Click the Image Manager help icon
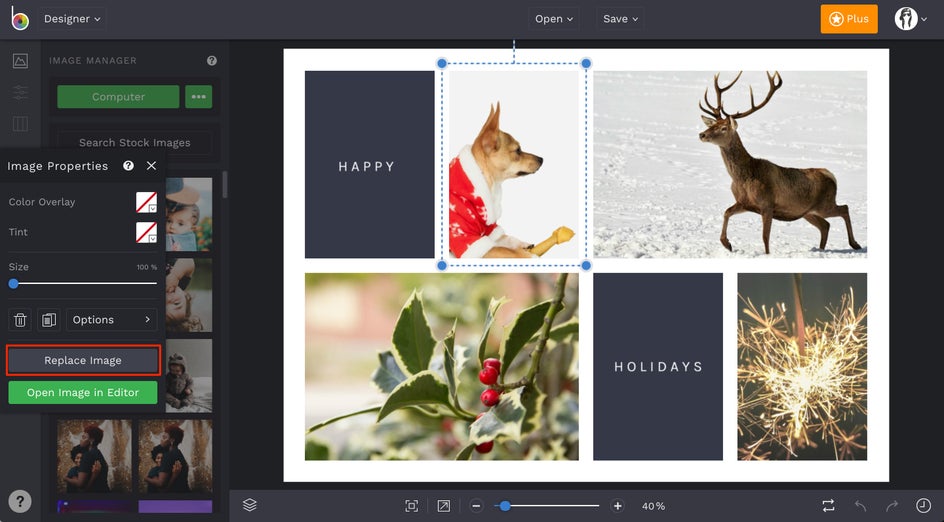 (212, 60)
